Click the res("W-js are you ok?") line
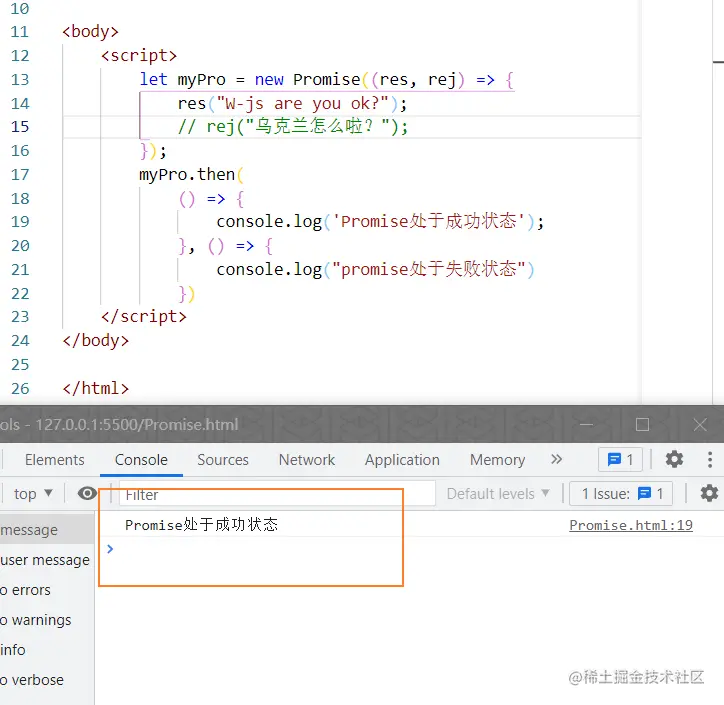The height and width of the screenshot is (705, 724). pos(292,103)
